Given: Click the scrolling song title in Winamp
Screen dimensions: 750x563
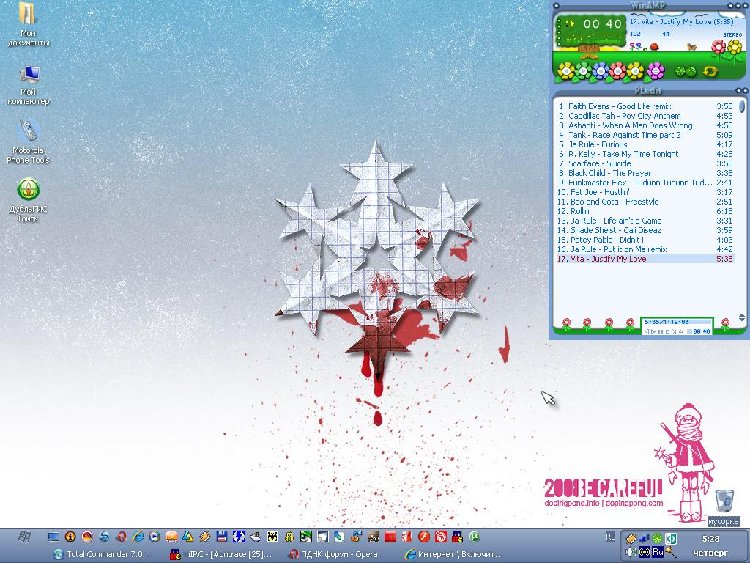Looking at the screenshot, I should (x=682, y=22).
